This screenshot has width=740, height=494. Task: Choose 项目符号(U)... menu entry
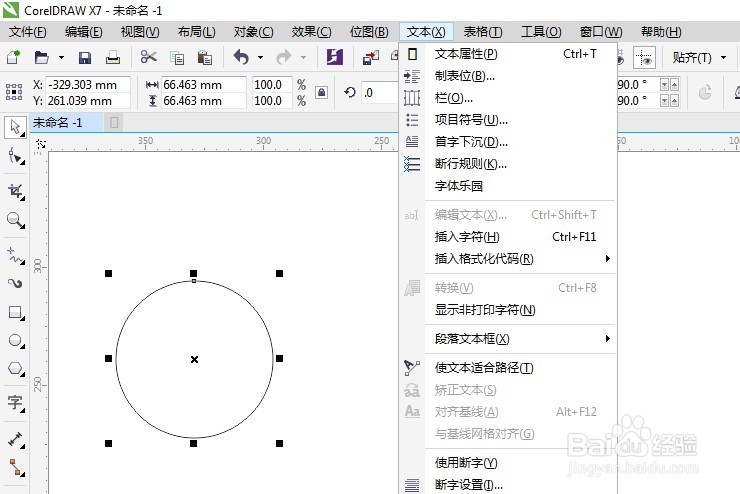(509, 120)
